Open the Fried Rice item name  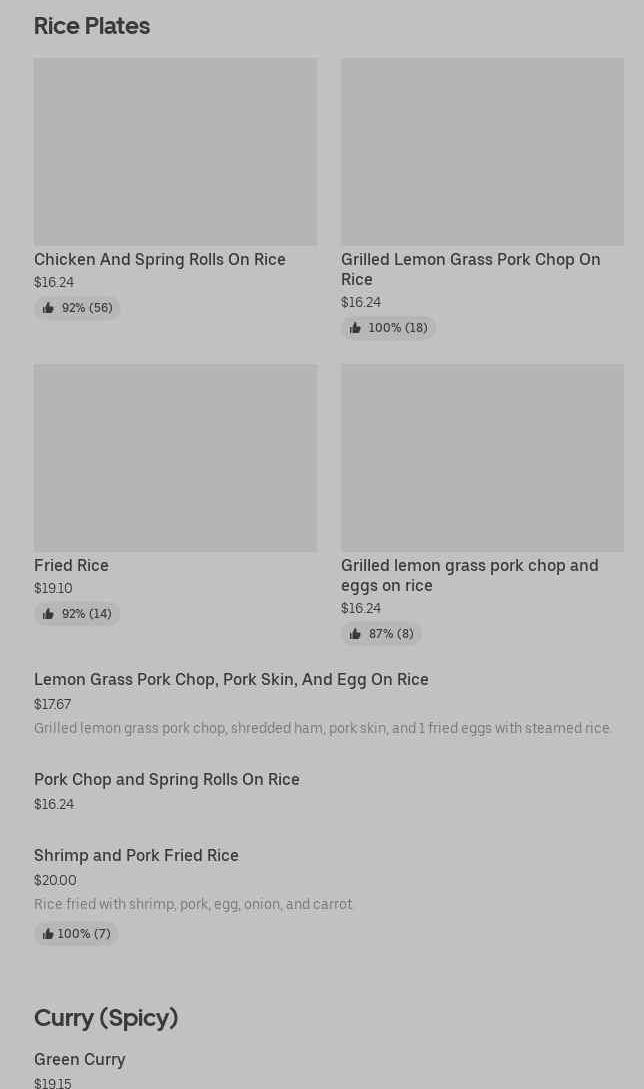(x=71, y=565)
